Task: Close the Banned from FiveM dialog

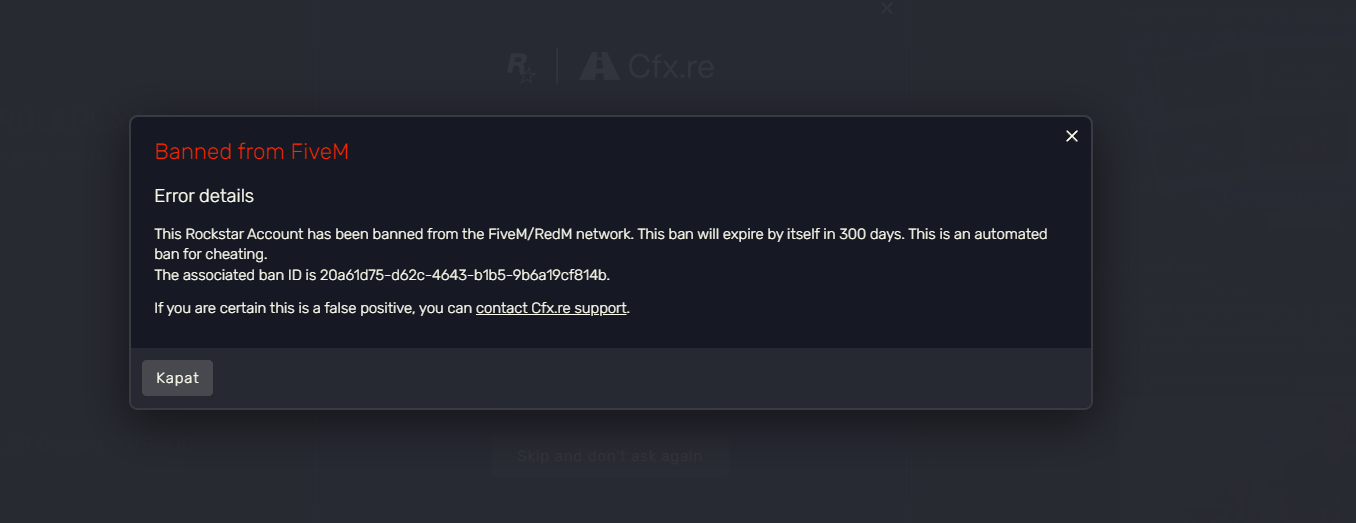Action: click(x=1071, y=136)
